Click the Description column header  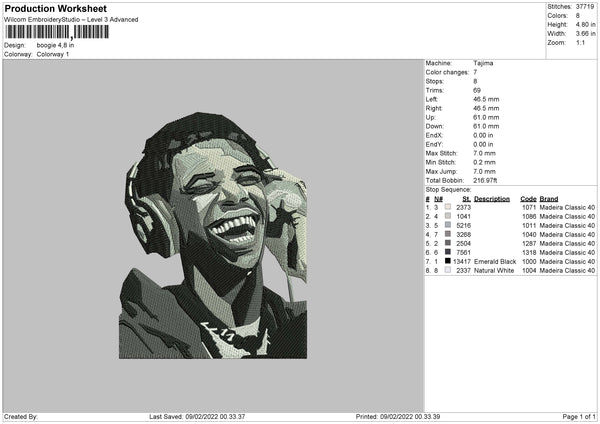tap(492, 199)
